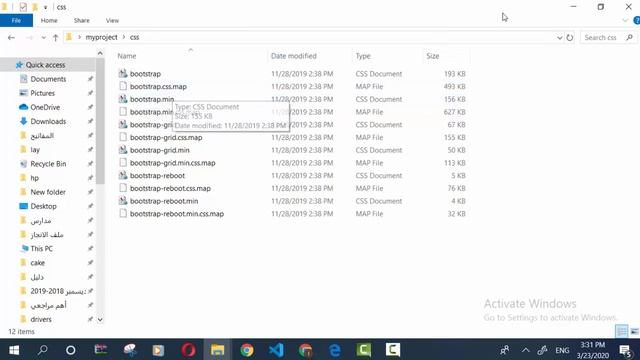This screenshot has width=640, height=360.
Task: Launch Opera browser from taskbar
Action: 188,350
